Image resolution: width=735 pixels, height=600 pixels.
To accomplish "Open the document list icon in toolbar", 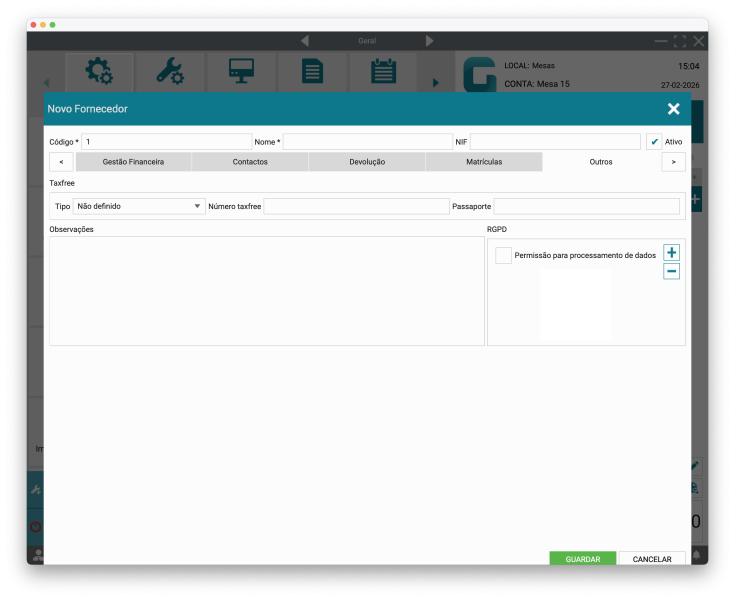I will click(312, 72).
